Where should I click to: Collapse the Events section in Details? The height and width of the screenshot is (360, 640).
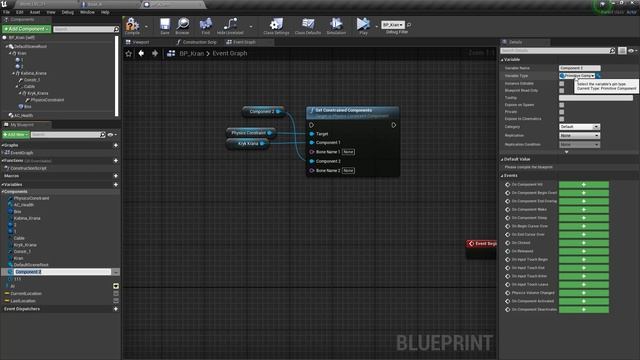click(502, 176)
